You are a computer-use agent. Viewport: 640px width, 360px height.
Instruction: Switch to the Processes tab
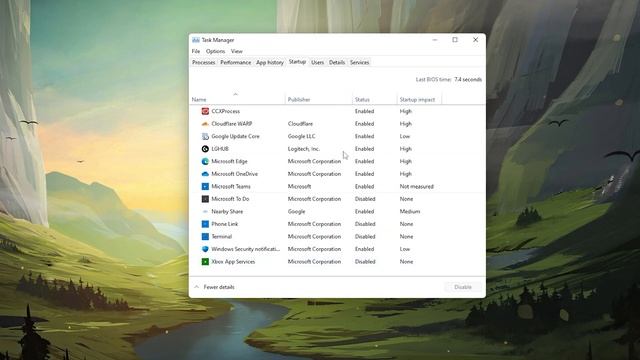coord(204,62)
